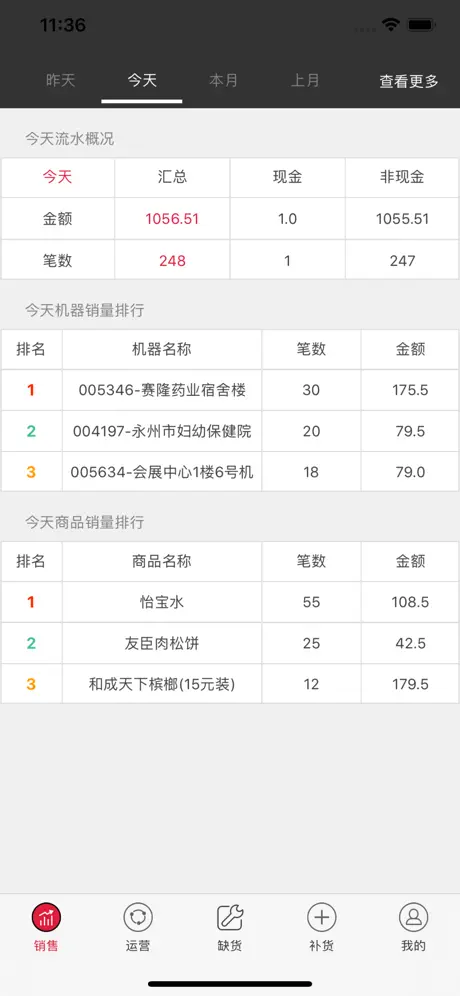The image size is (460, 996).
Task: Tap the status bar time 11:36
Action: (x=63, y=25)
